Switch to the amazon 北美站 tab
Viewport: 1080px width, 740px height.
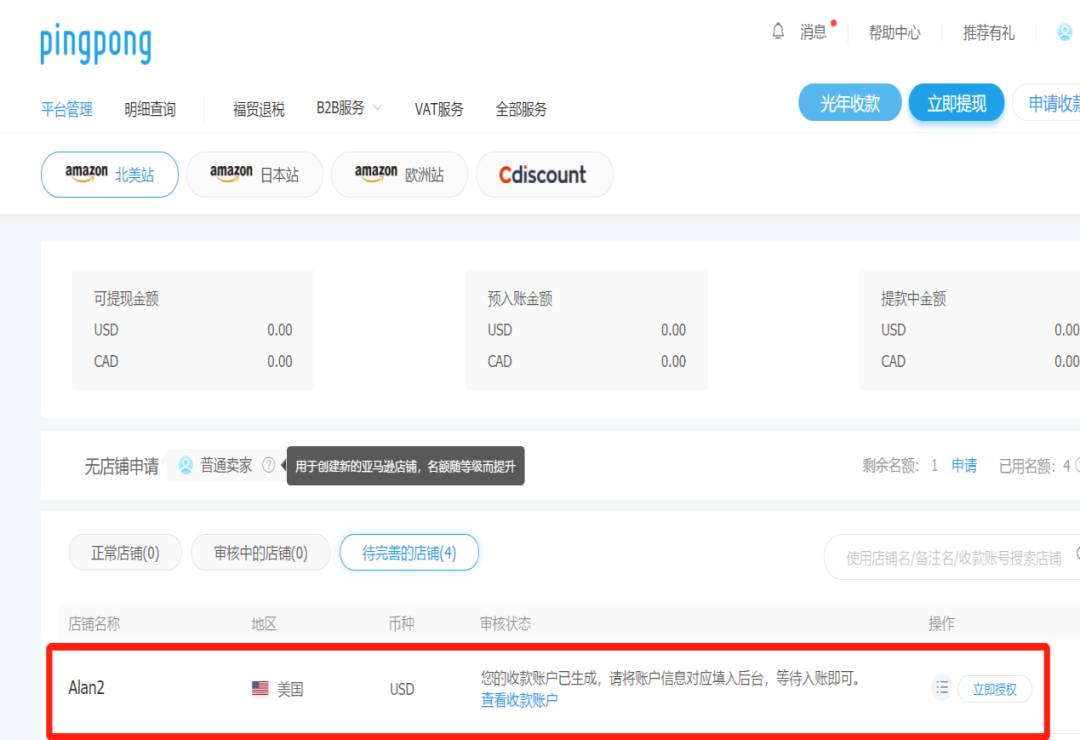[x=109, y=173]
